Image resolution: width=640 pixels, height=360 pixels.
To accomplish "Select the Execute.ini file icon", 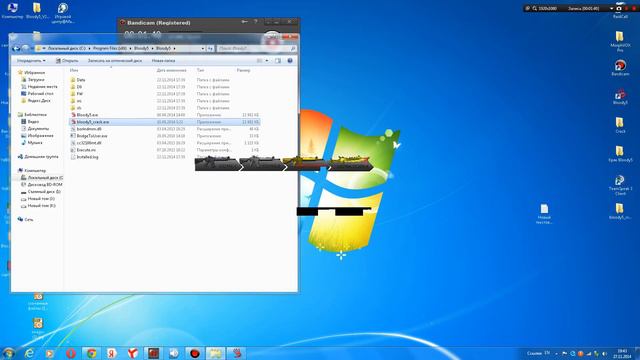I will pyautogui.click(x=73, y=150).
